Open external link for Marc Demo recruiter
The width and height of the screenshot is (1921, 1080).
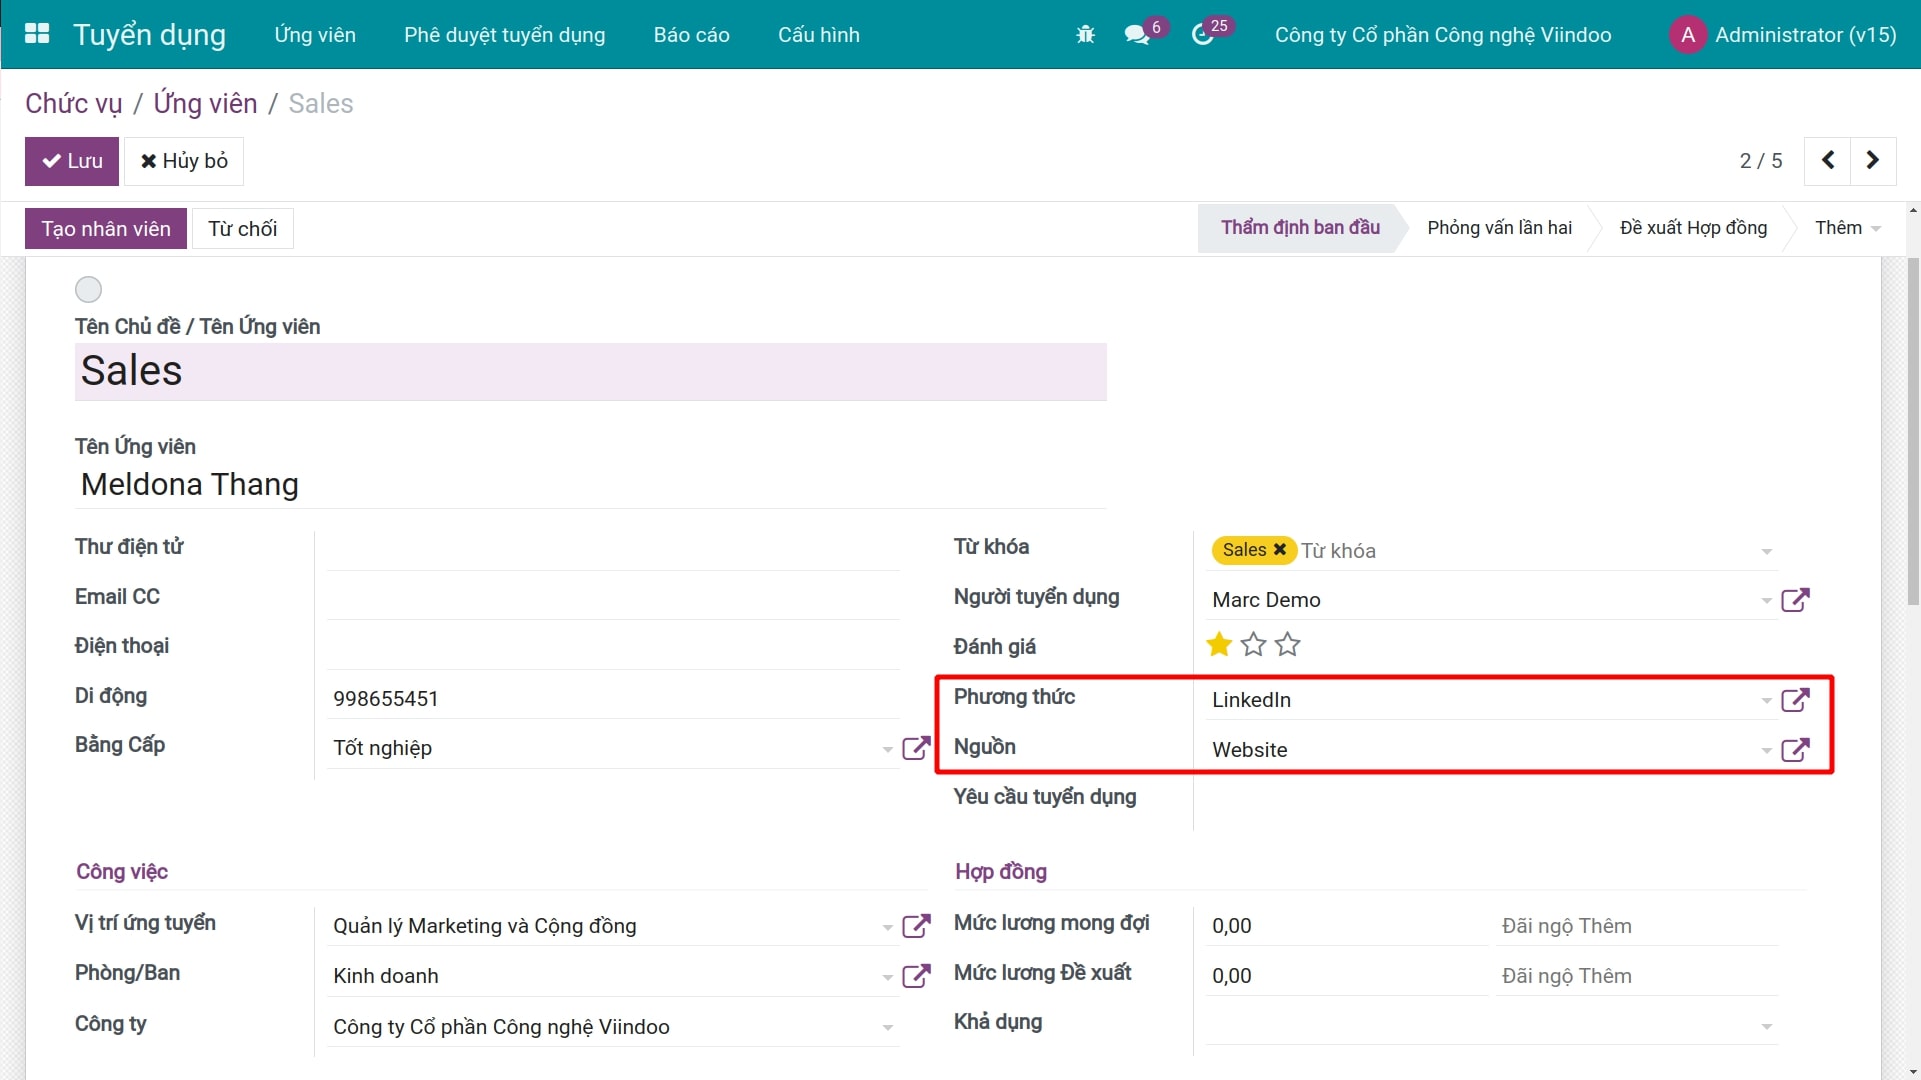click(1795, 600)
